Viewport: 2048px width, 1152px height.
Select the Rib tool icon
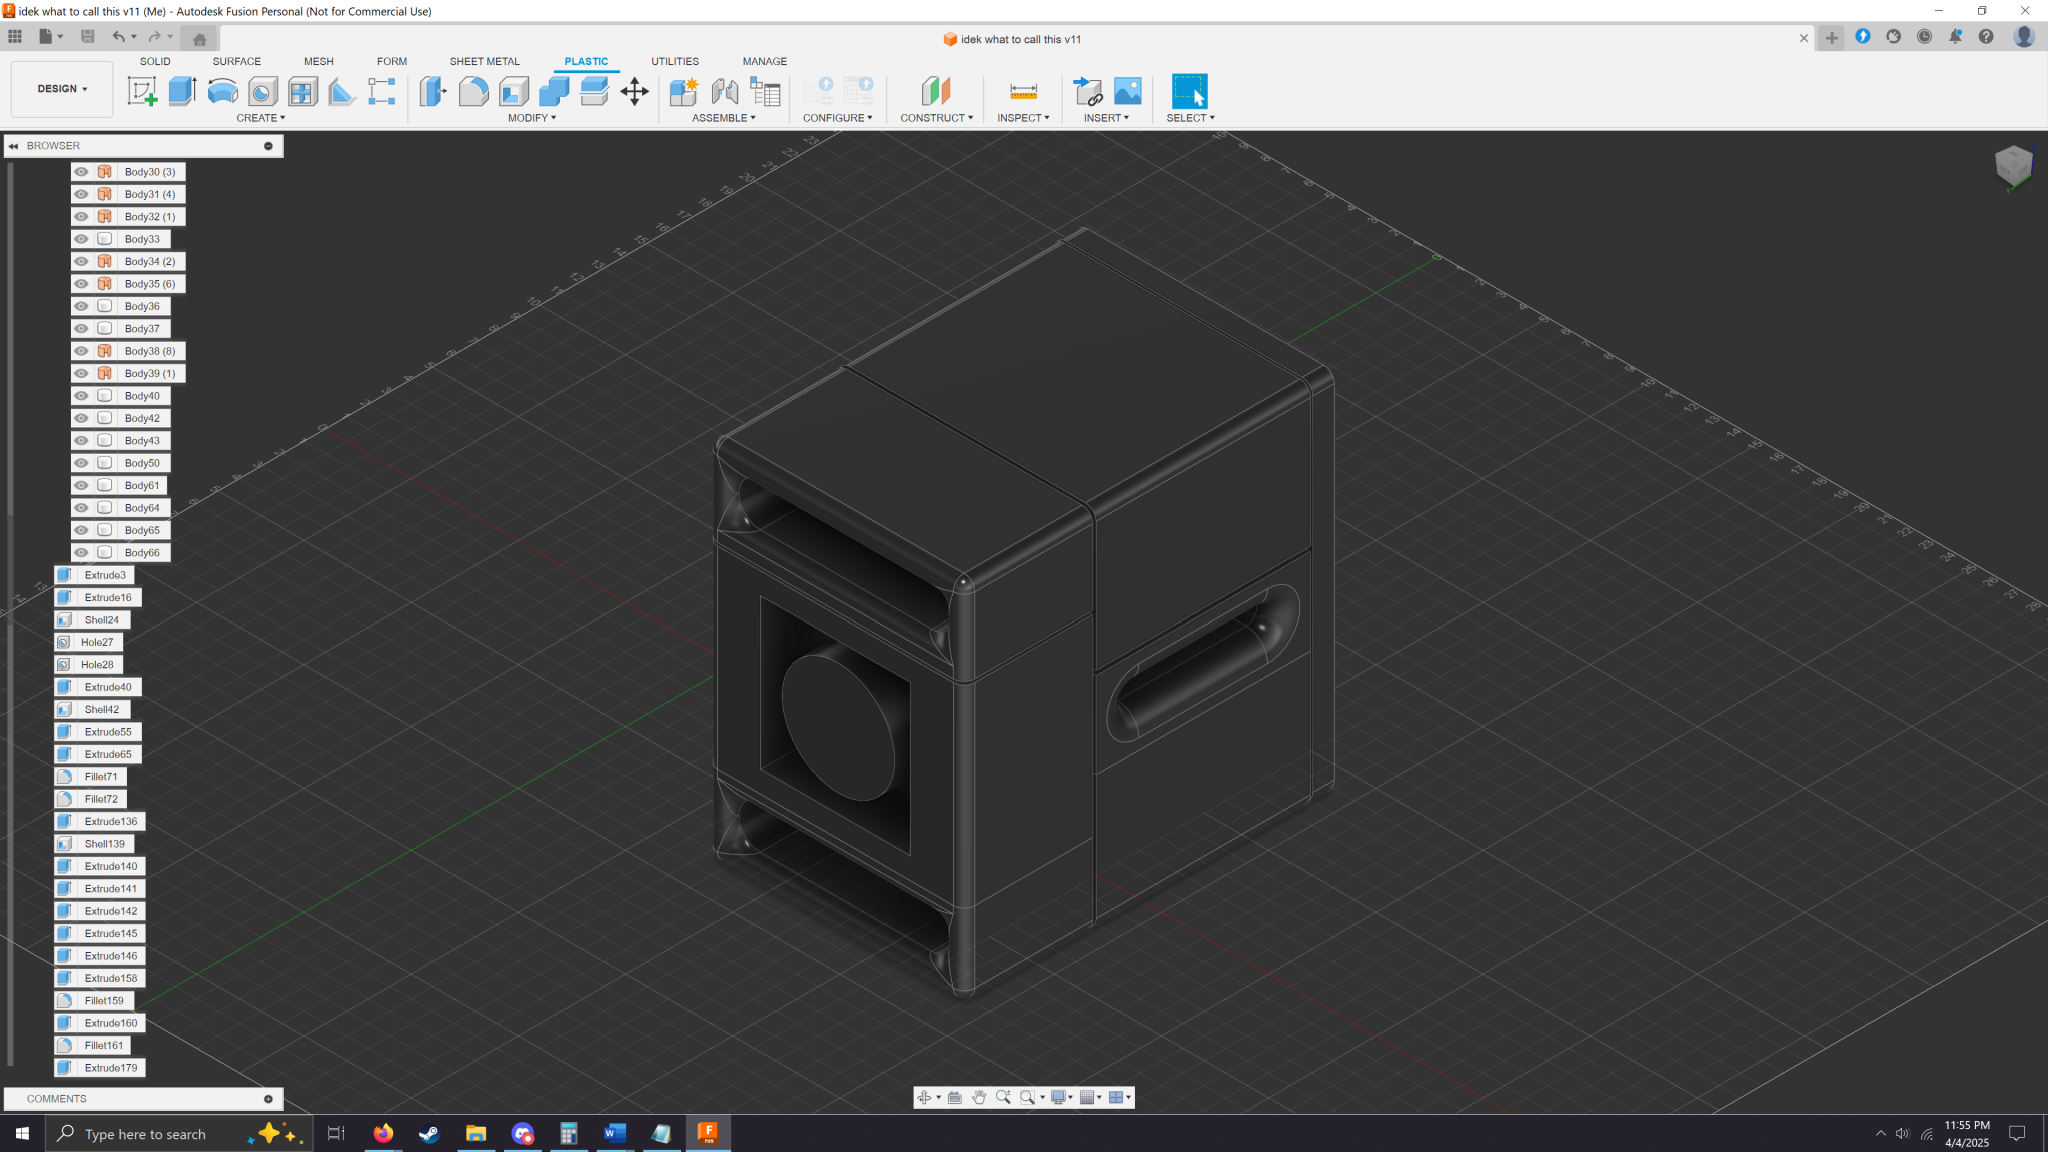click(x=342, y=91)
